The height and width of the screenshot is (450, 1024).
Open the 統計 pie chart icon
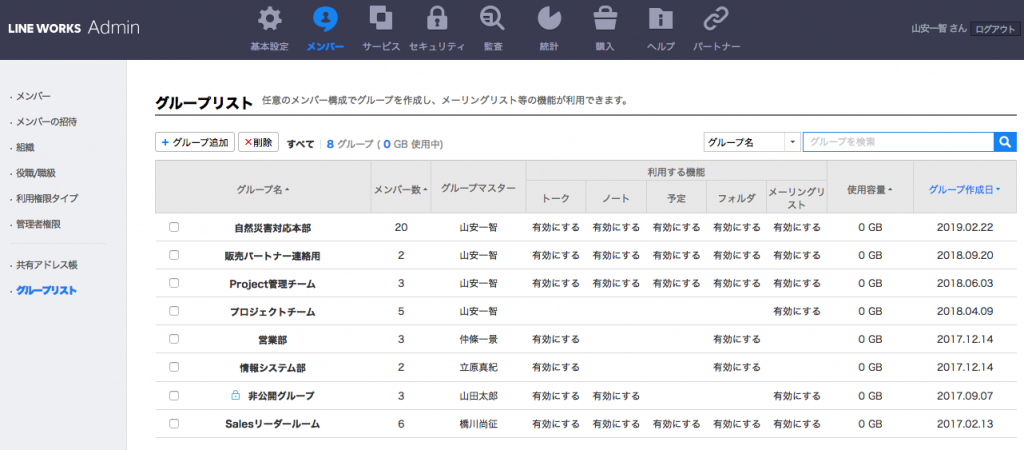pyautogui.click(x=548, y=20)
